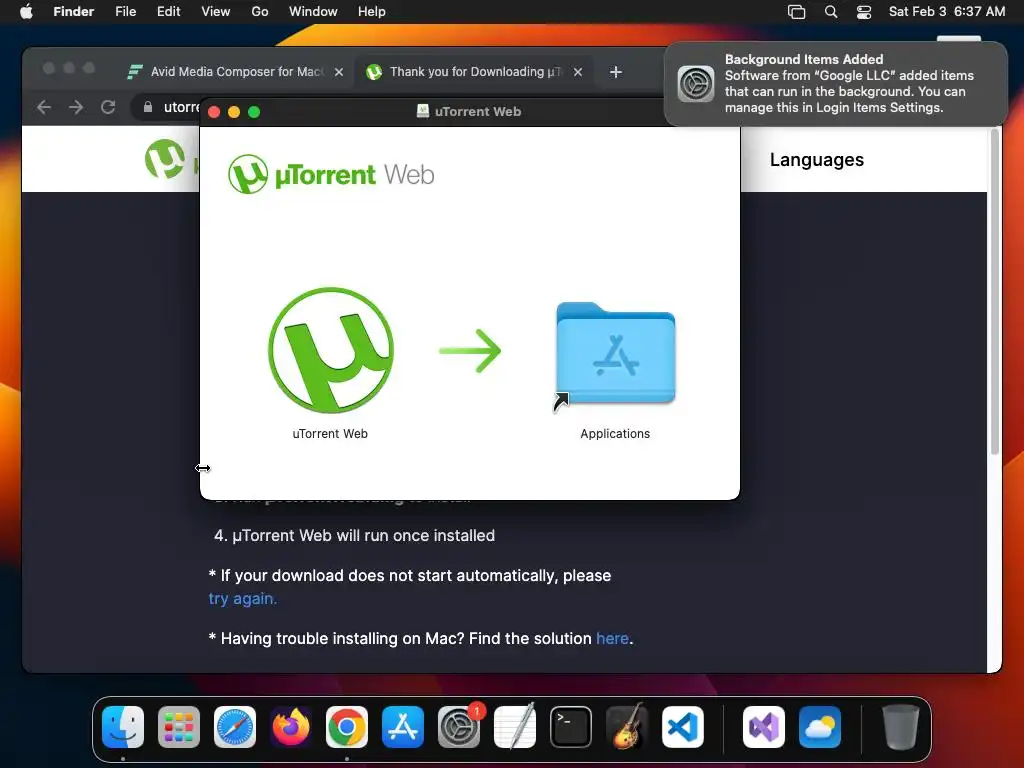Open the Applications folder shortcut
The width and height of the screenshot is (1024, 768).
(615, 355)
